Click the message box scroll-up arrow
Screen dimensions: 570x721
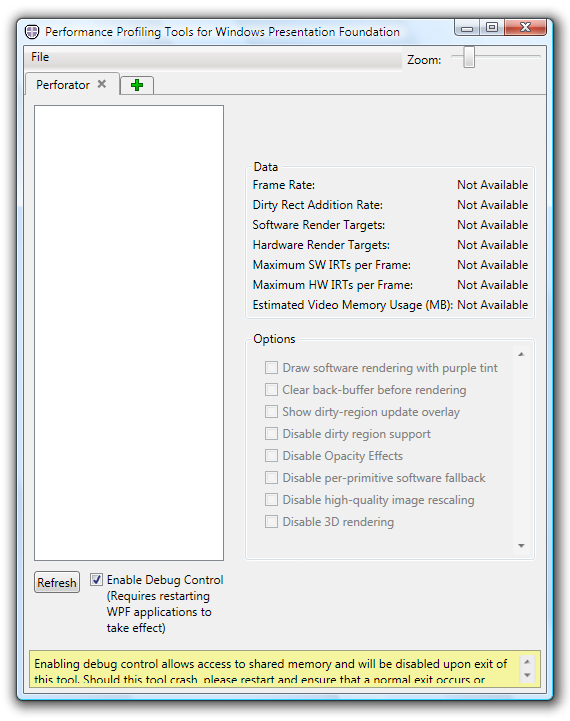coord(527,662)
